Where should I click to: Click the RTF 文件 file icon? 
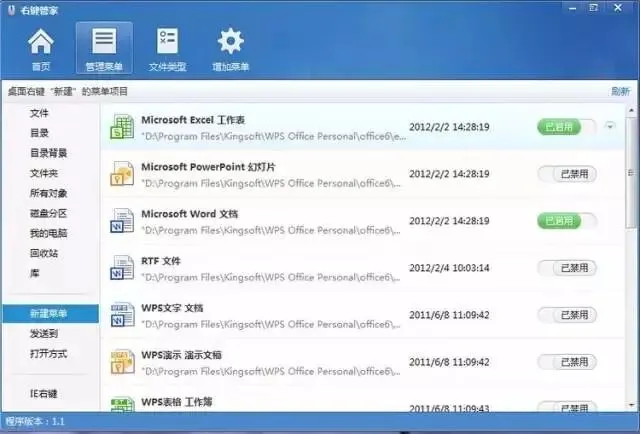tap(122, 268)
